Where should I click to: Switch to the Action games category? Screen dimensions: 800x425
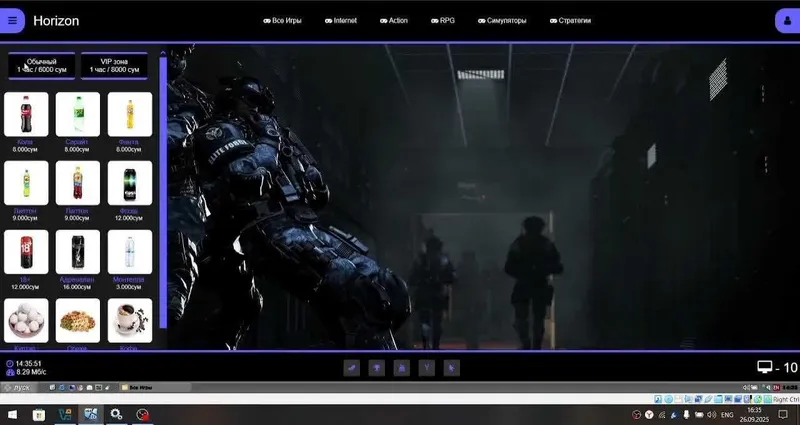[x=394, y=21]
